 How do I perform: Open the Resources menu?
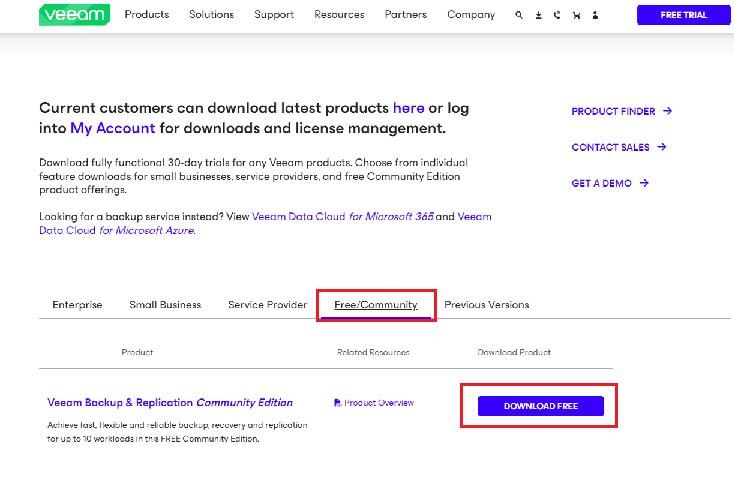339,15
